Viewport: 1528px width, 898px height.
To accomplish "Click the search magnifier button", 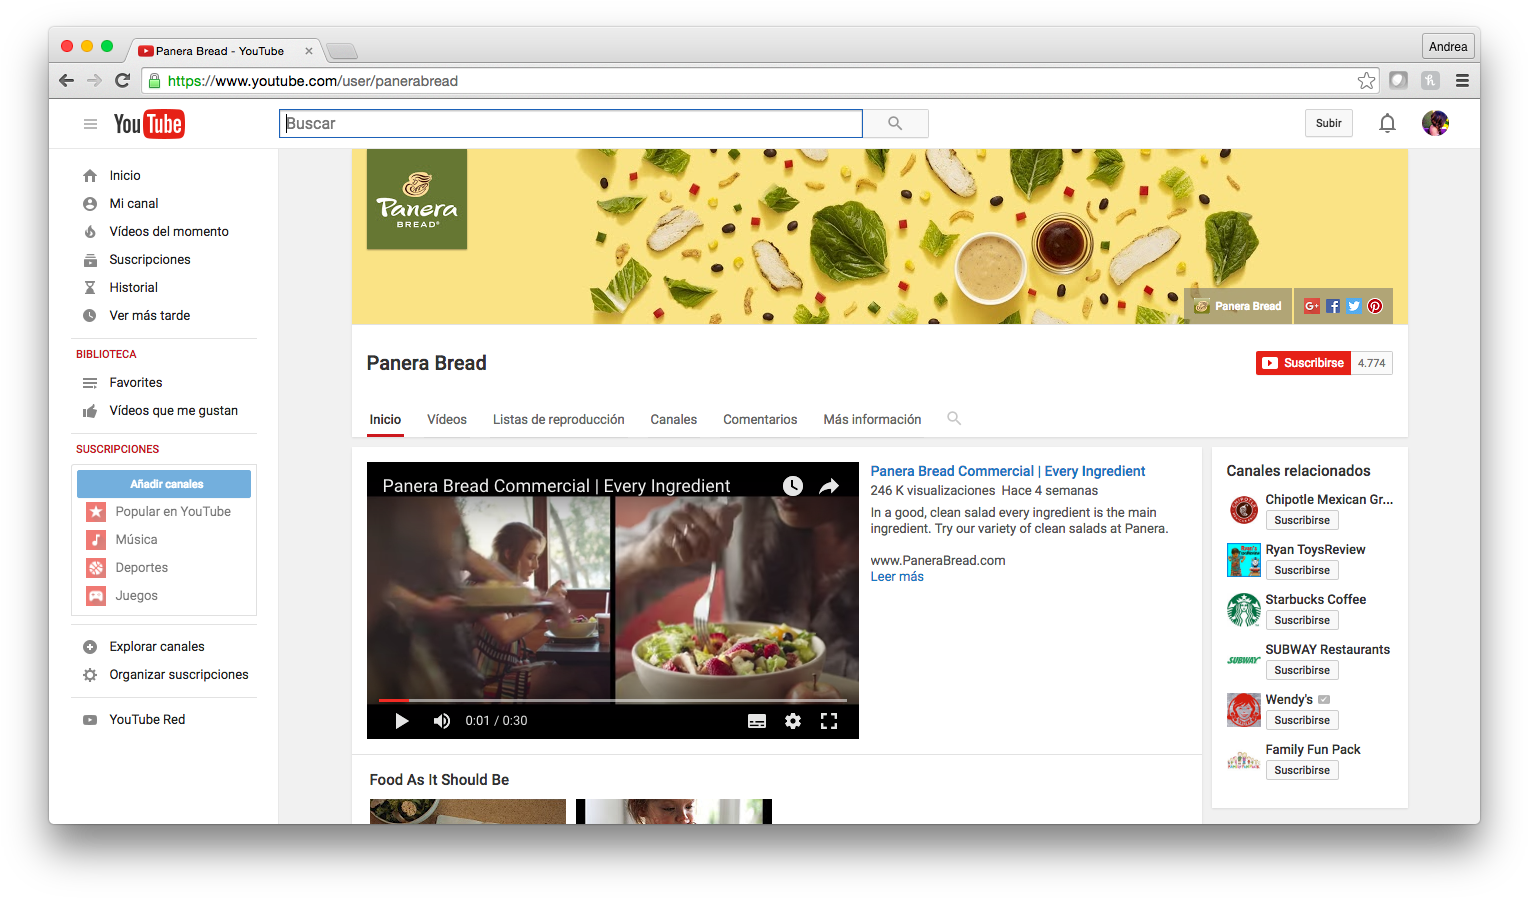I will click(895, 123).
